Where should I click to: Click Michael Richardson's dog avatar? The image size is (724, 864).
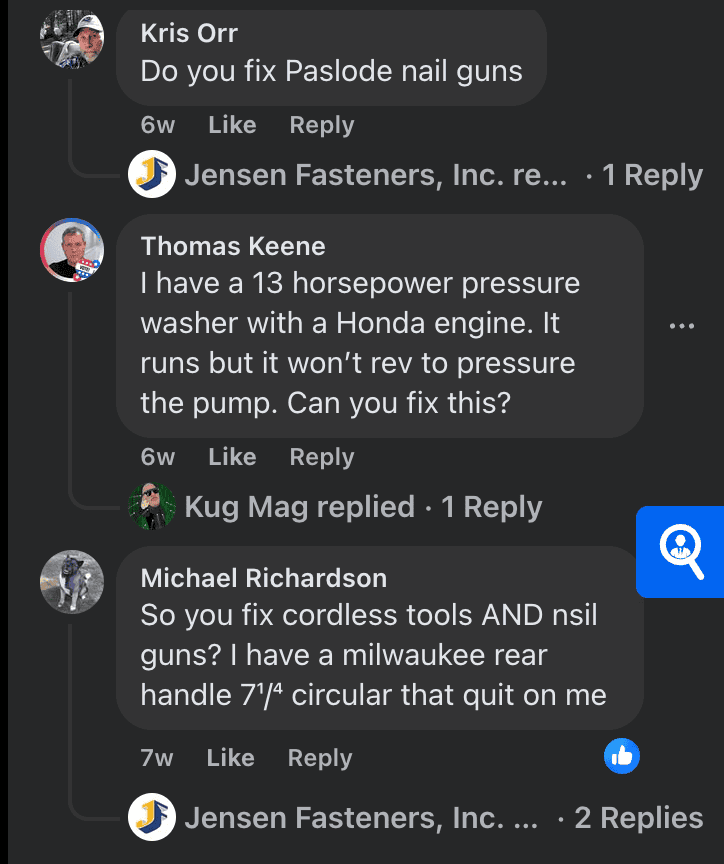(x=72, y=581)
